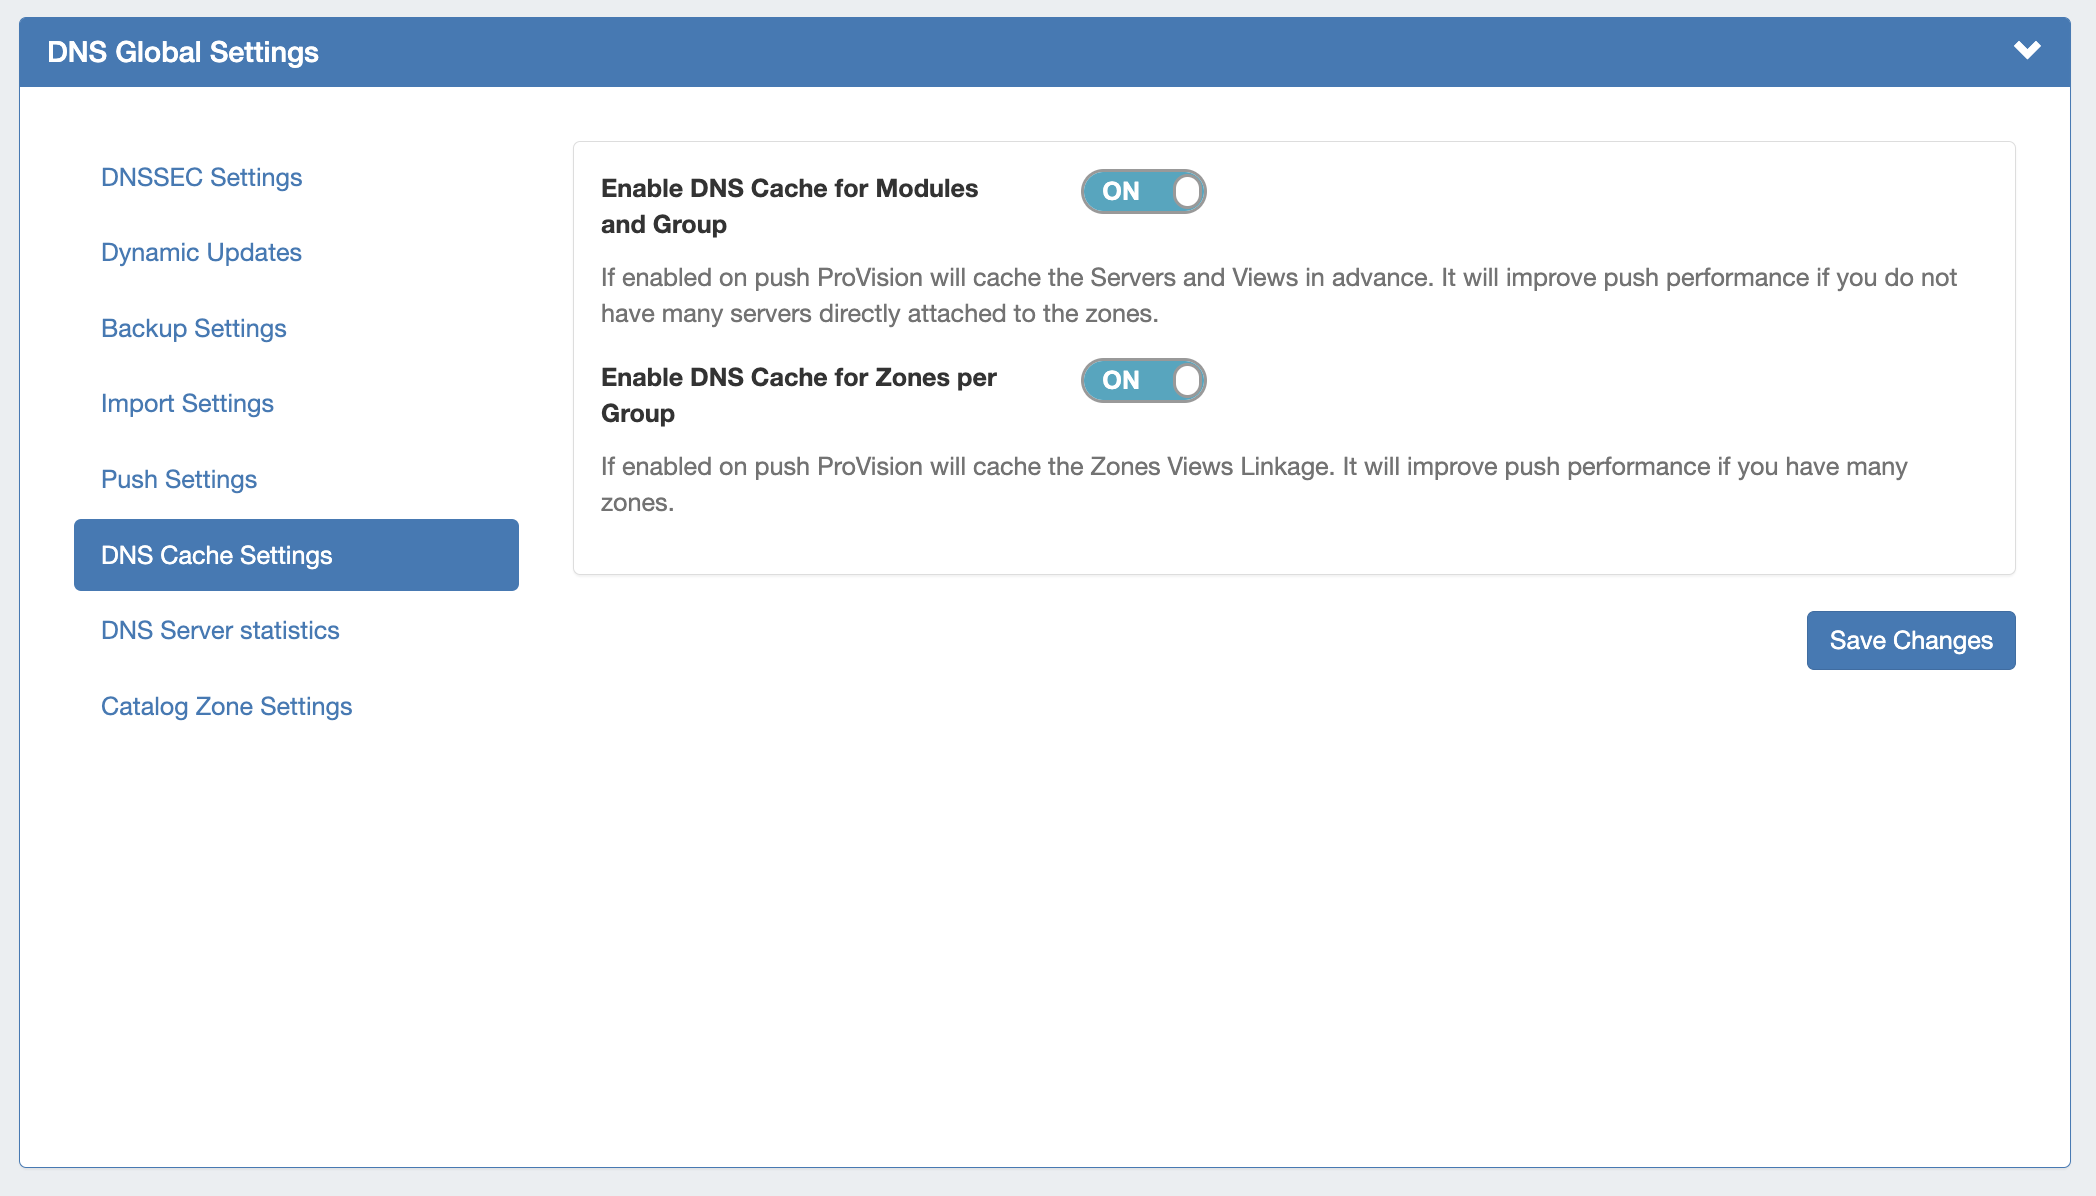Click empty area below Catalog Zone Settings
This screenshot has height=1196, width=2096.
coord(296,900)
